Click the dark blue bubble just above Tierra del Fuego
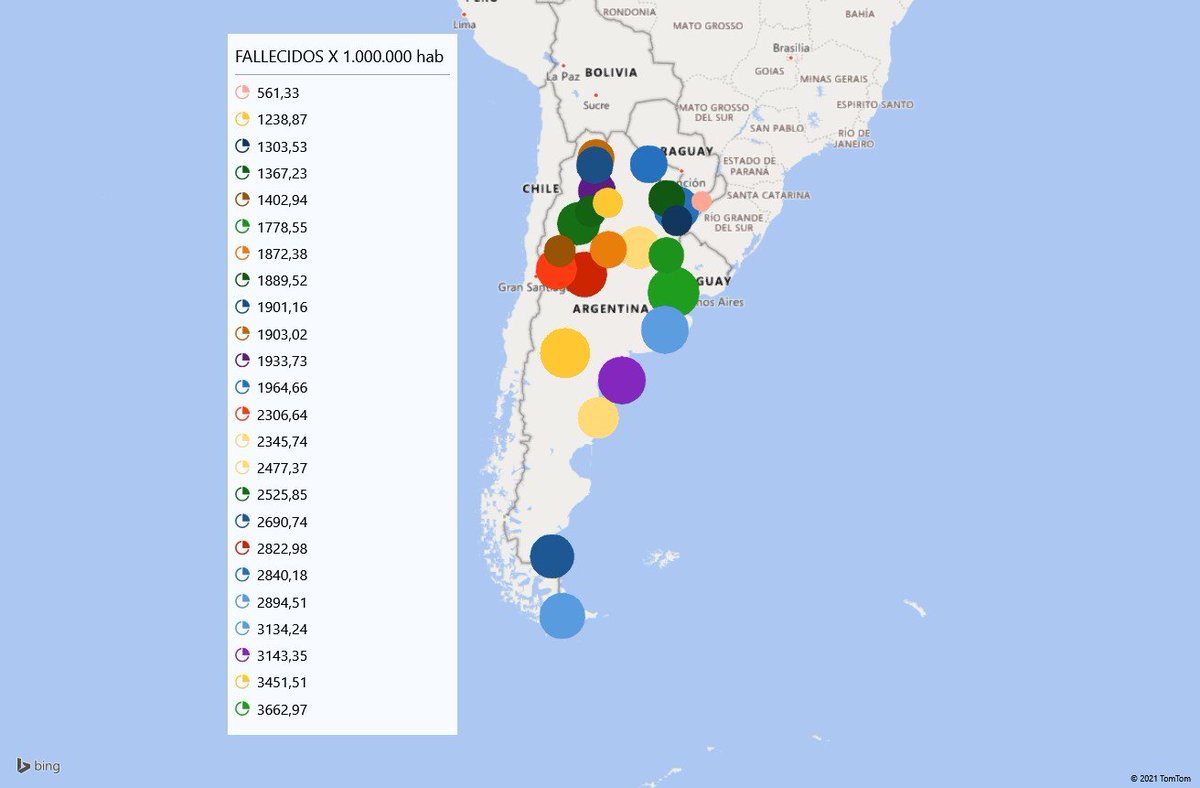Image resolution: width=1200 pixels, height=788 pixels. coord(552,556)
